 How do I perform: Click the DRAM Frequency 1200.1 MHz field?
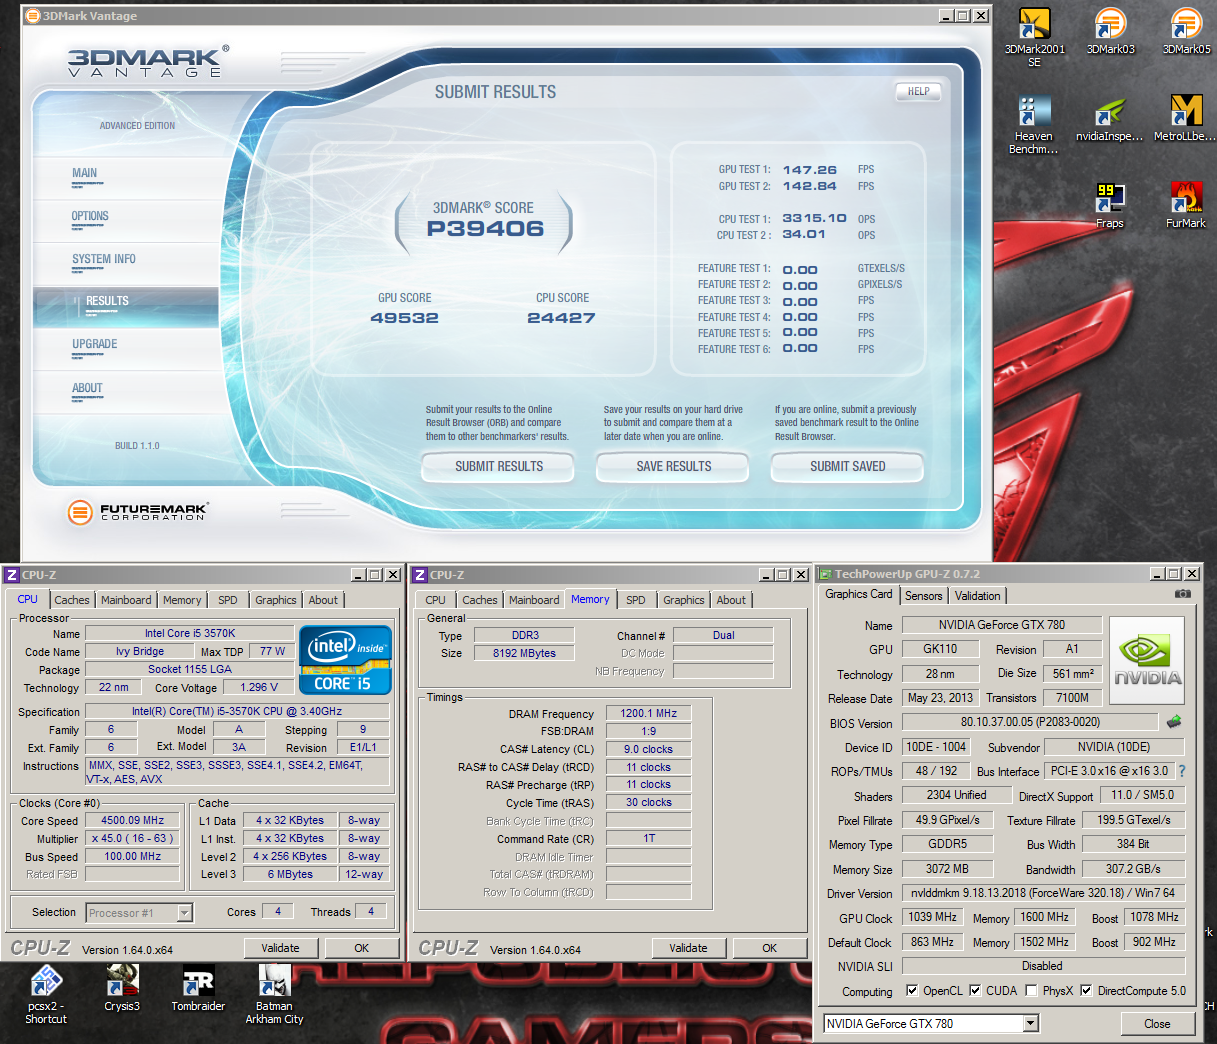click(648, 713)
